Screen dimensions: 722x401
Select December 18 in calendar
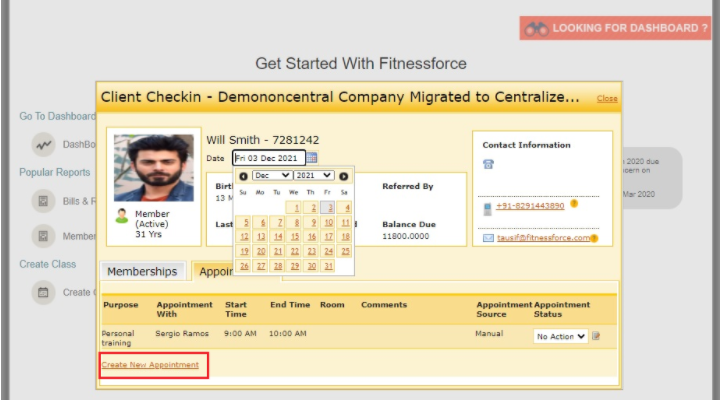[x=345, y=236]
